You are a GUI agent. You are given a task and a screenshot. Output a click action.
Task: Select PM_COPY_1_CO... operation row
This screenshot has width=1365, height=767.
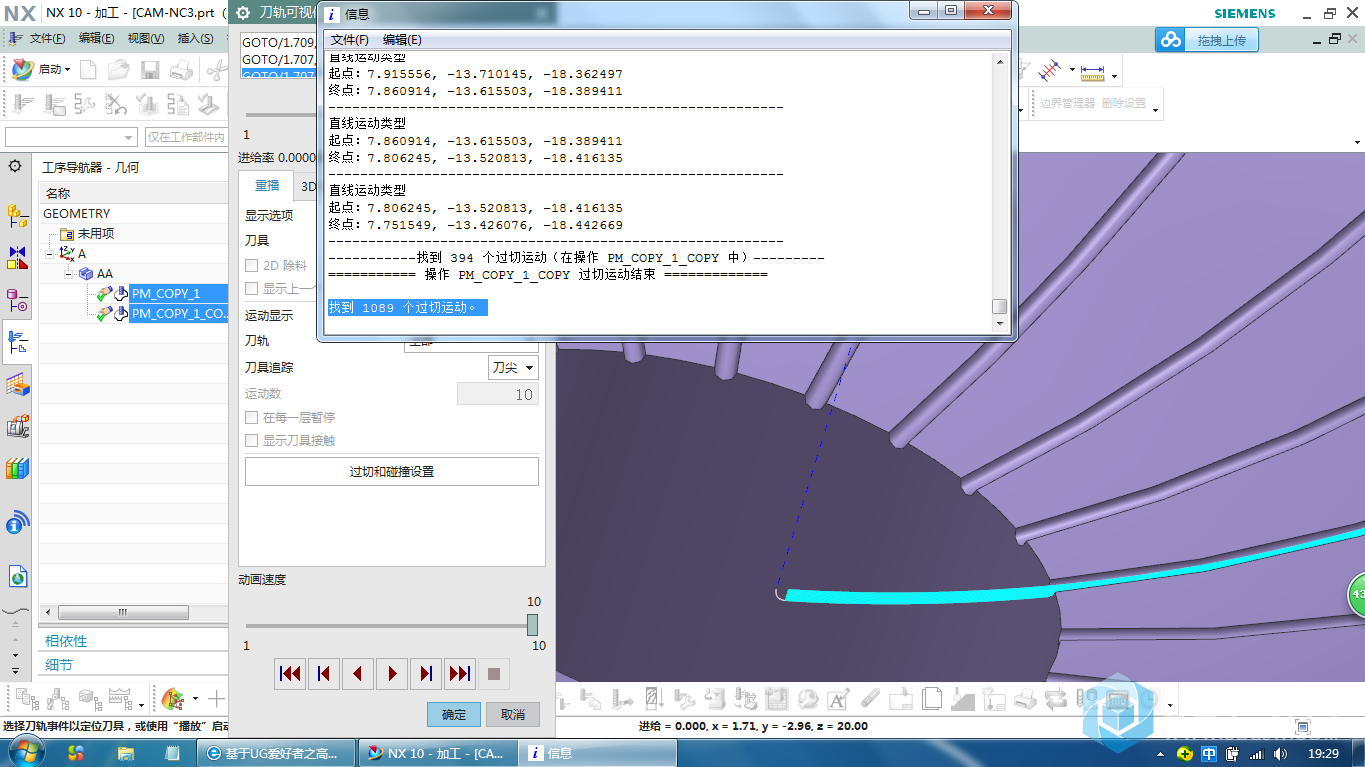pos(180,313)
